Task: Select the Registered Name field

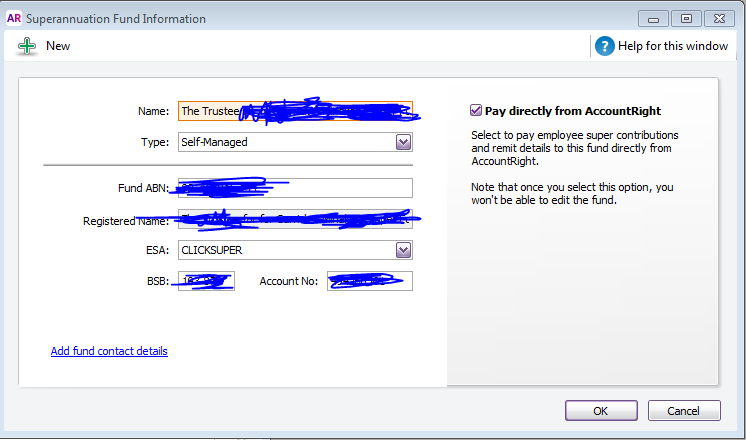Action: tap(294, 220)
